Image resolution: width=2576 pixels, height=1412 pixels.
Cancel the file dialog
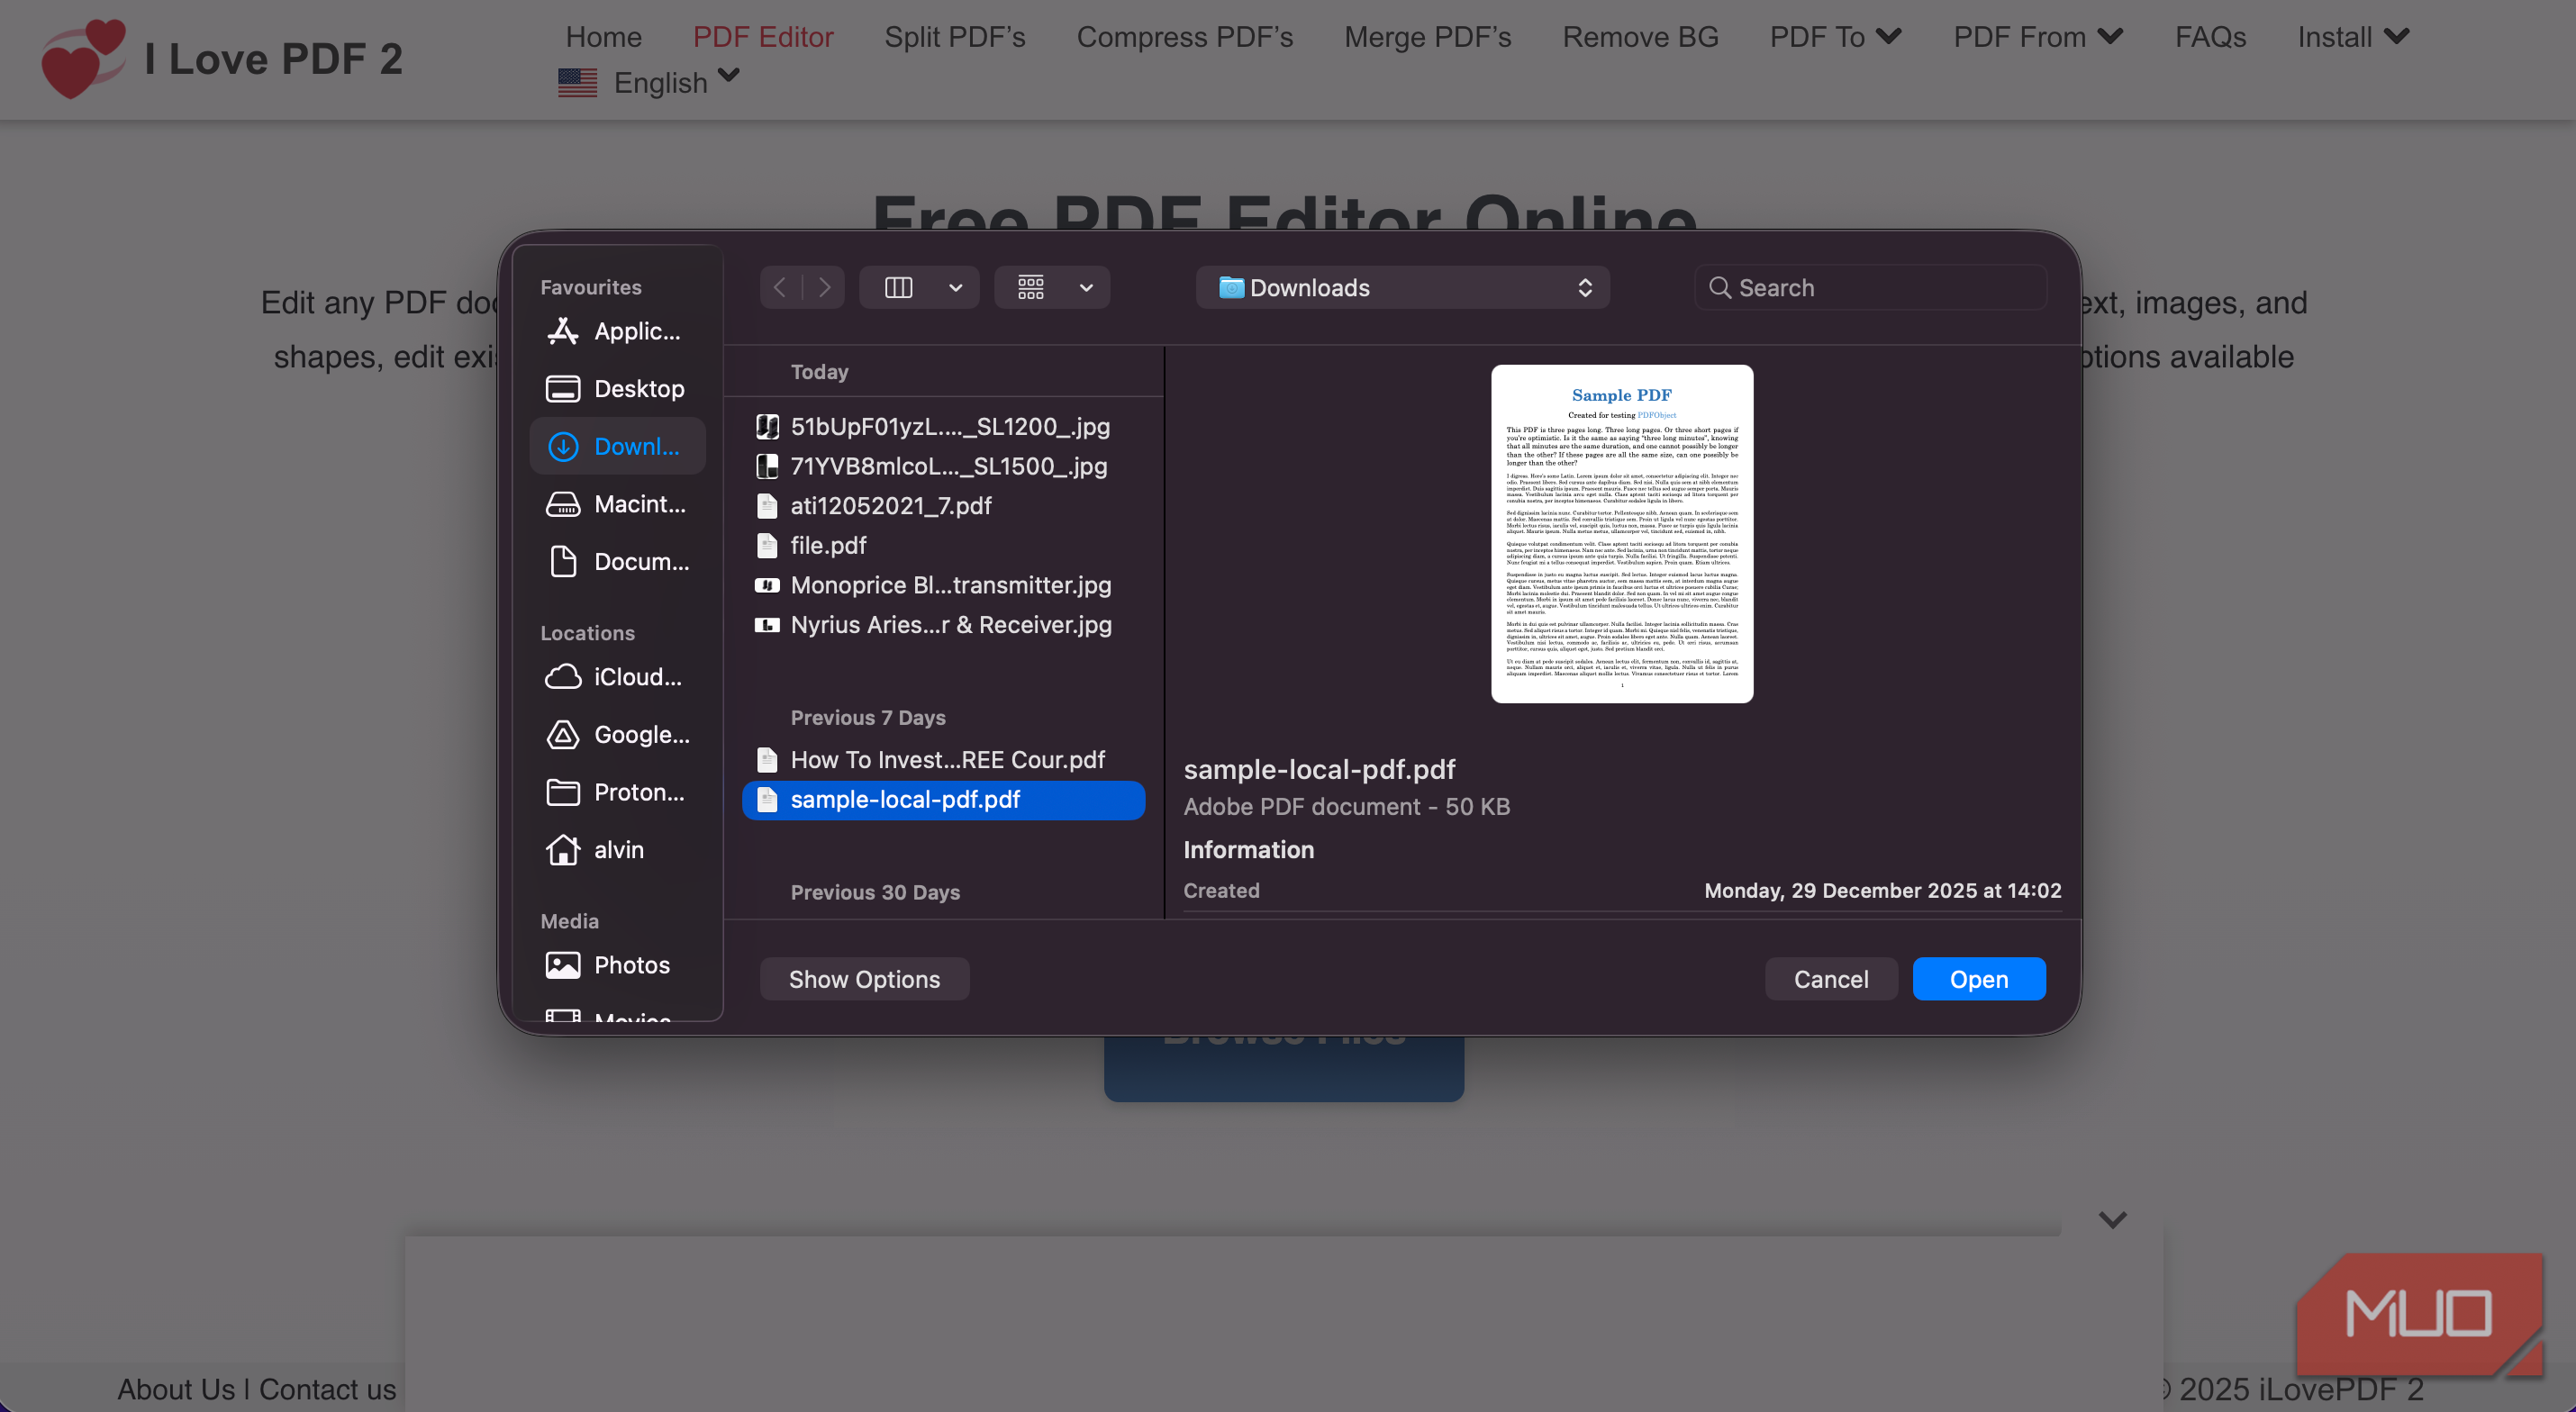[x=1831, y=979]
